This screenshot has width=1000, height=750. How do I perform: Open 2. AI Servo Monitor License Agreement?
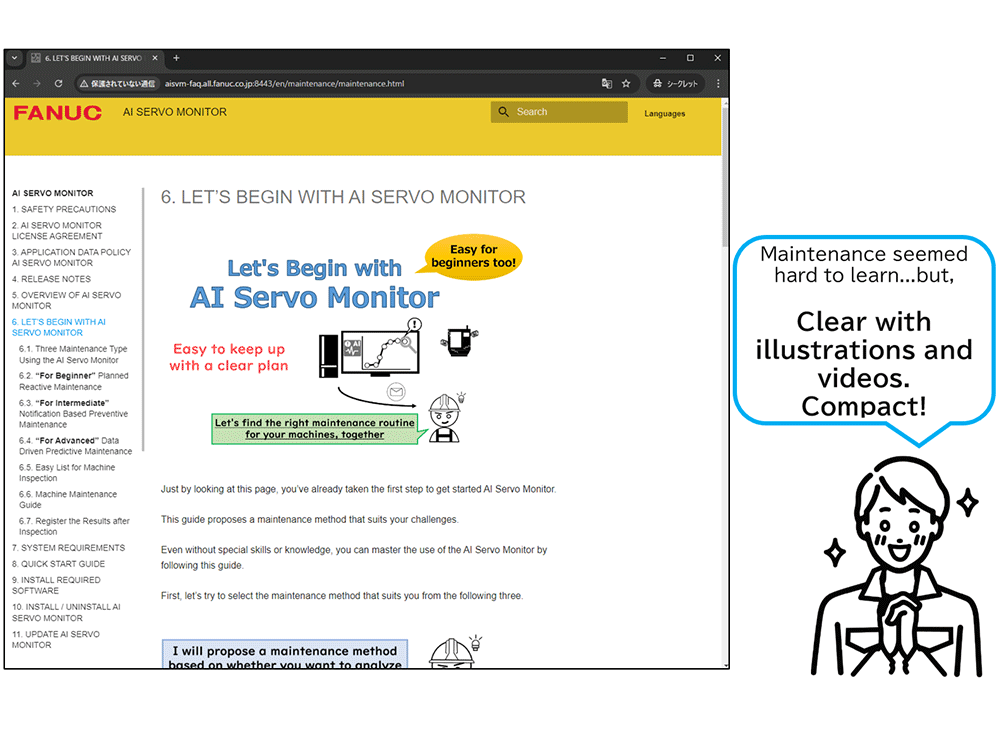click(57, 231)
